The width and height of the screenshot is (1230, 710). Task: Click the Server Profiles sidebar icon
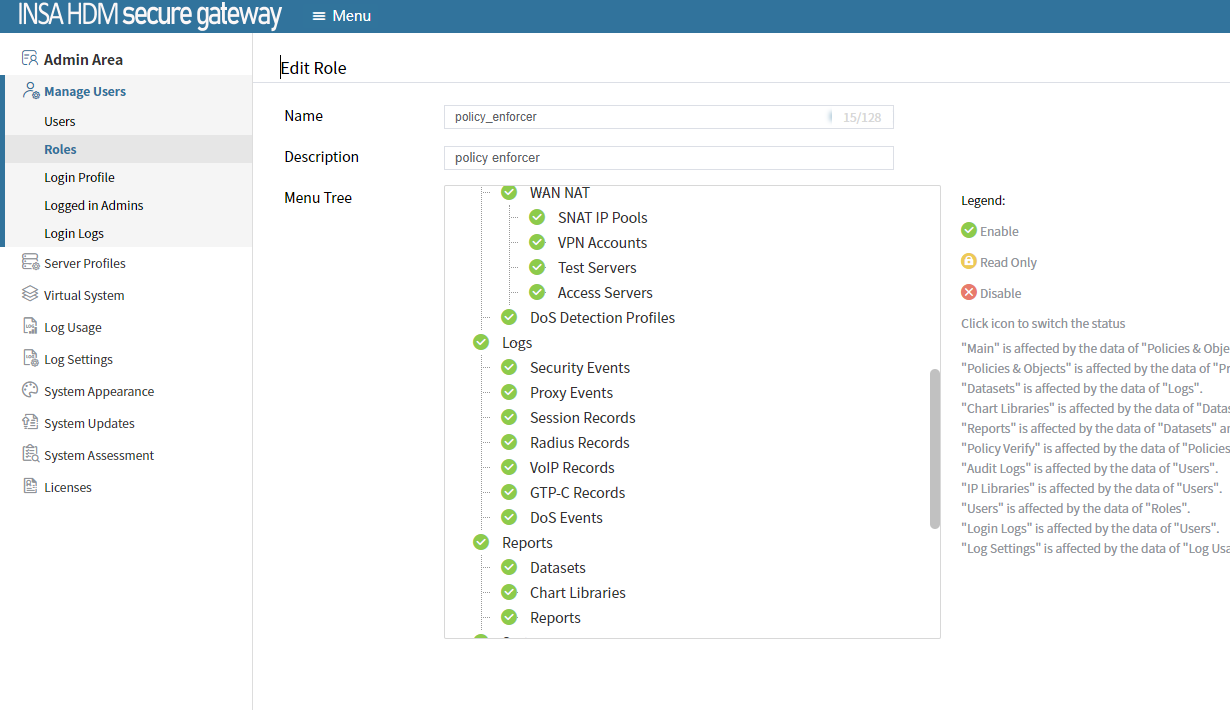click(30, 263)
